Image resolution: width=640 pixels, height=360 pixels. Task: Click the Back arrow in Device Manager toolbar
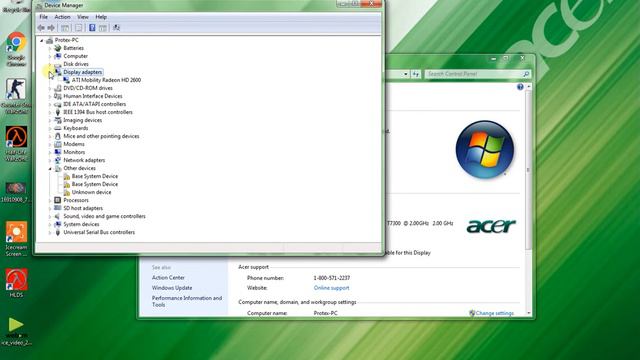(x=41, y=28)
